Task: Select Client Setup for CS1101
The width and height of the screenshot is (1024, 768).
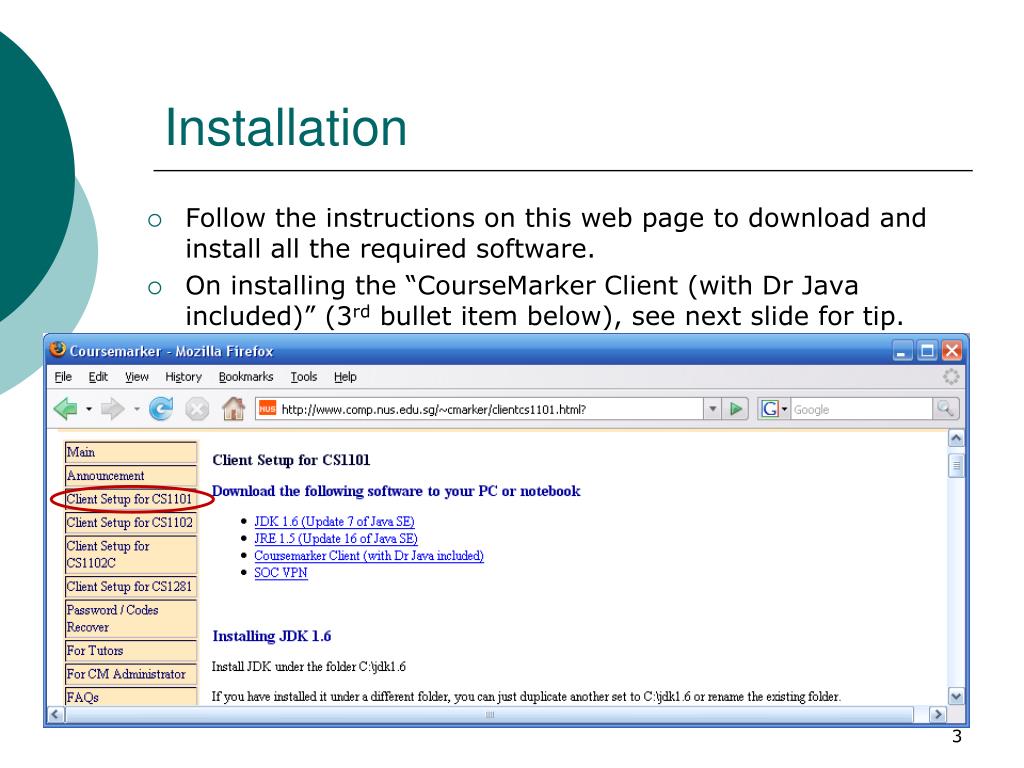Action: (131, 499)
